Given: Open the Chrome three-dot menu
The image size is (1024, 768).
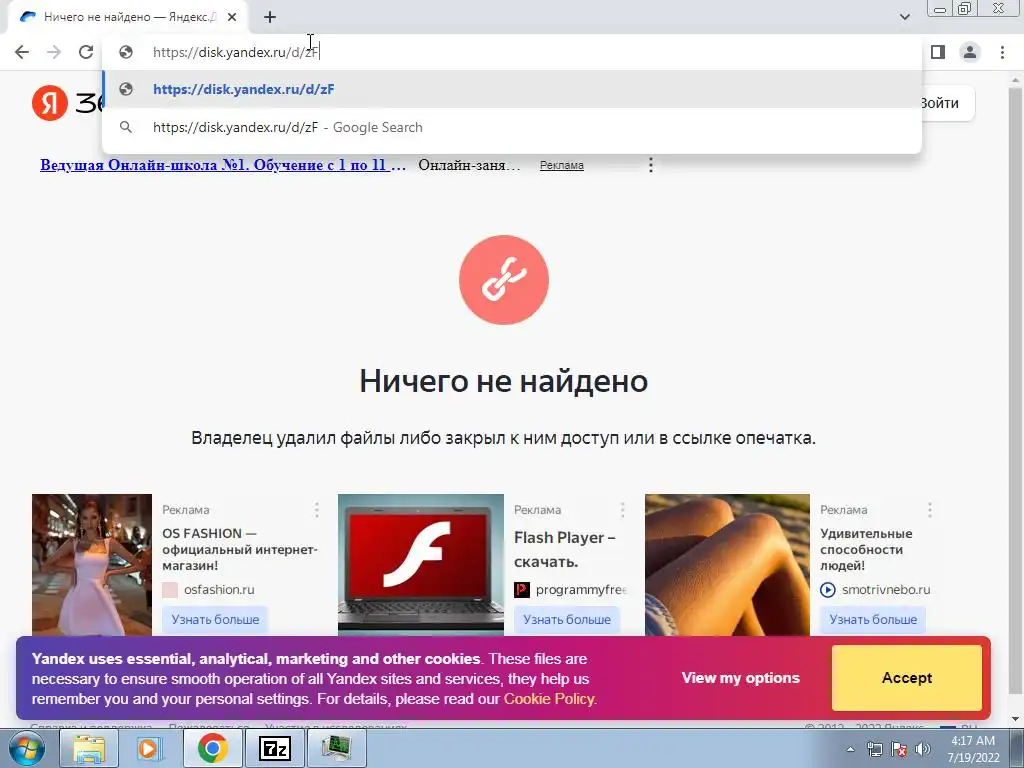Looking at the screenshot, I should coord(1002,52).
